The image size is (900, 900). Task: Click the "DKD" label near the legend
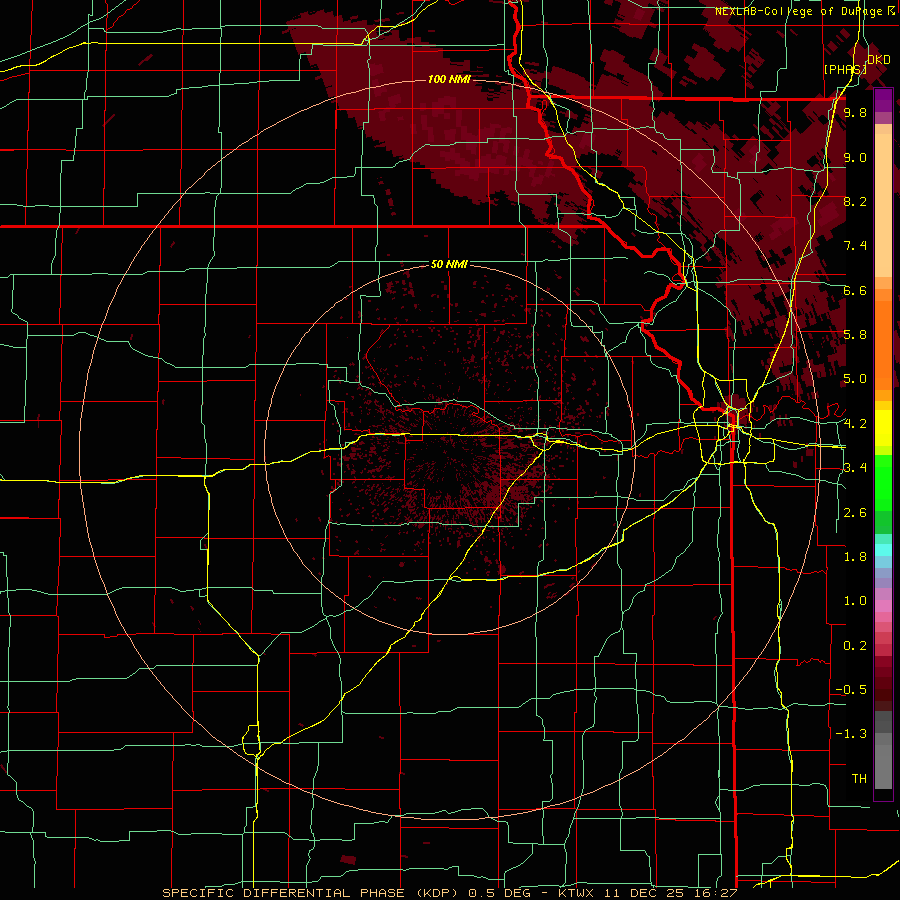point(879,60)
